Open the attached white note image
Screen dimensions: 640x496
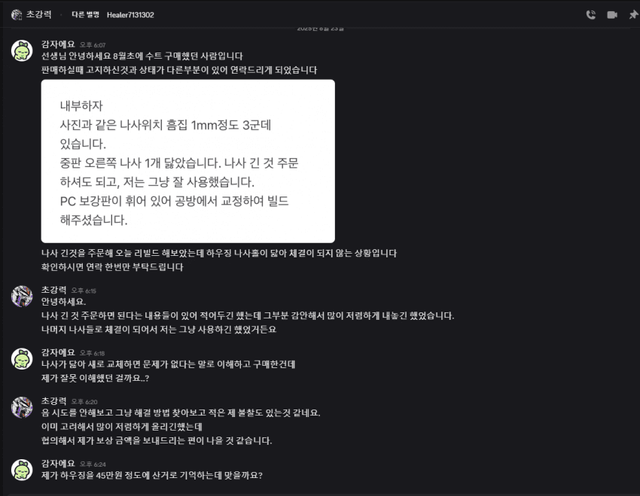pyautogui.click(x=188, y=161)
